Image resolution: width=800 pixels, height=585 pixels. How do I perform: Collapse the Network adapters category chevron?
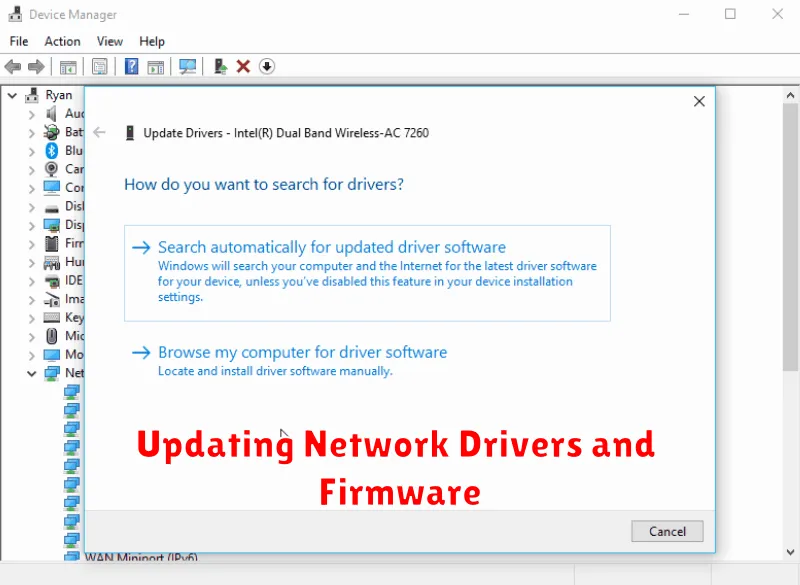[32, 374]
